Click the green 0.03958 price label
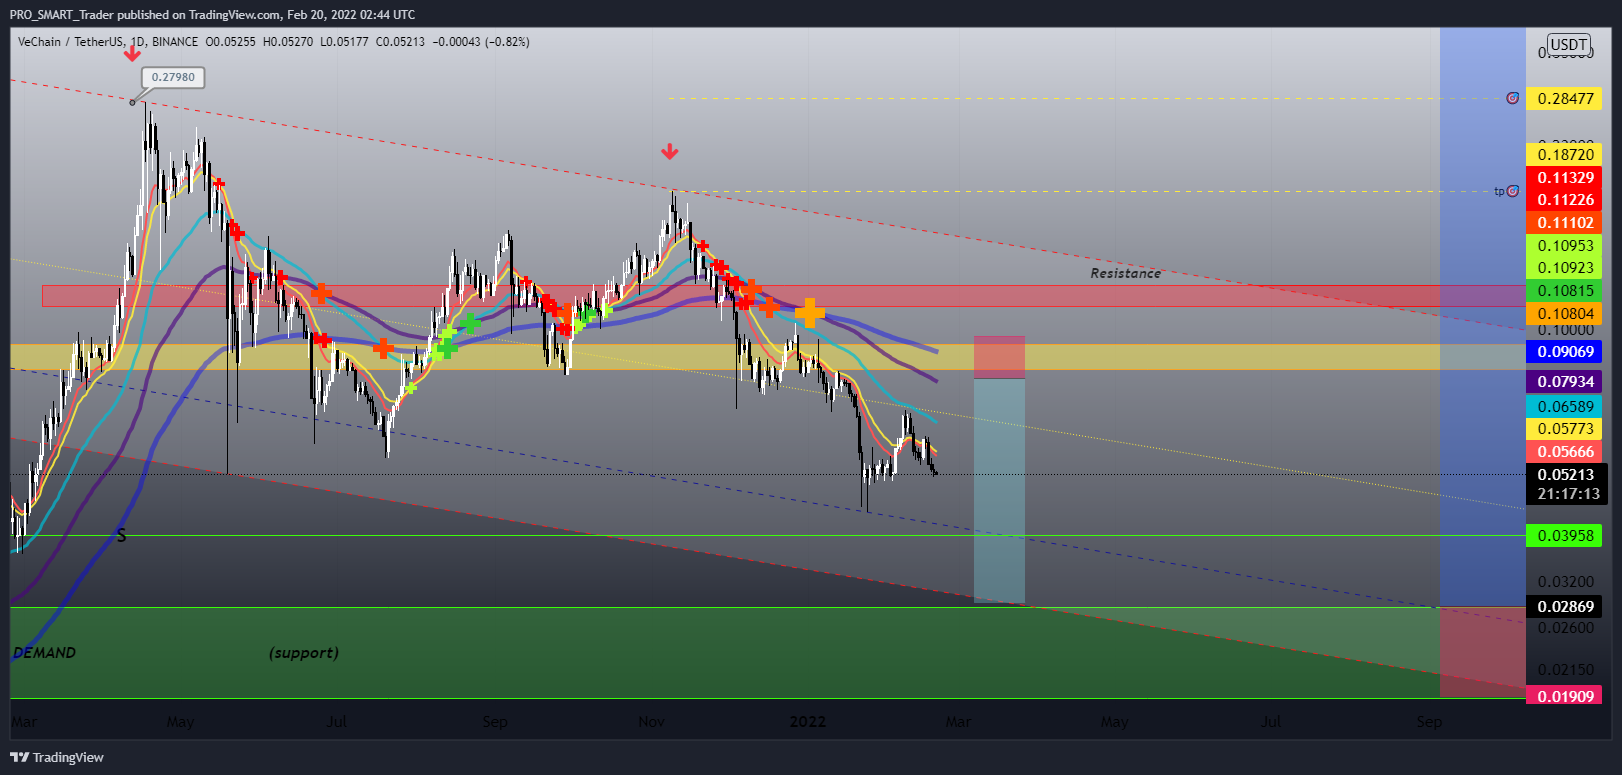This screenshot has height=775, width=1622. click(1564, 536)
